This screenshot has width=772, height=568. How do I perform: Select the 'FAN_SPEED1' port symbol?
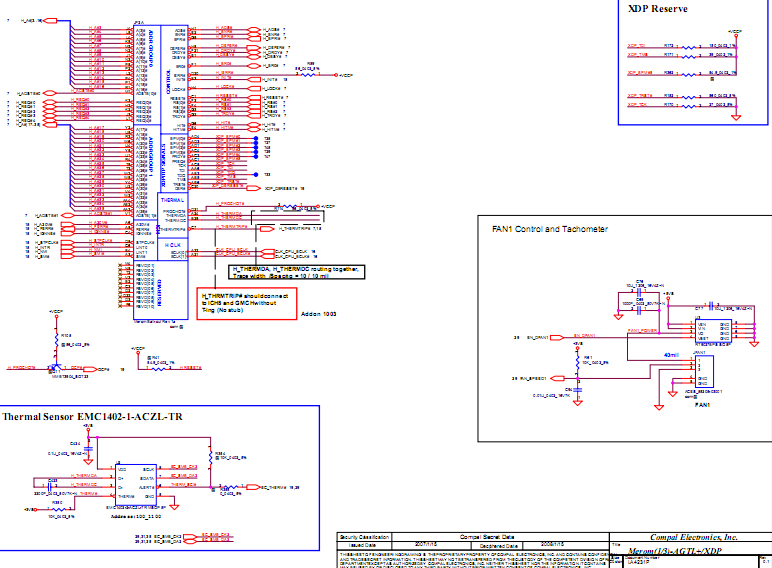557,378
